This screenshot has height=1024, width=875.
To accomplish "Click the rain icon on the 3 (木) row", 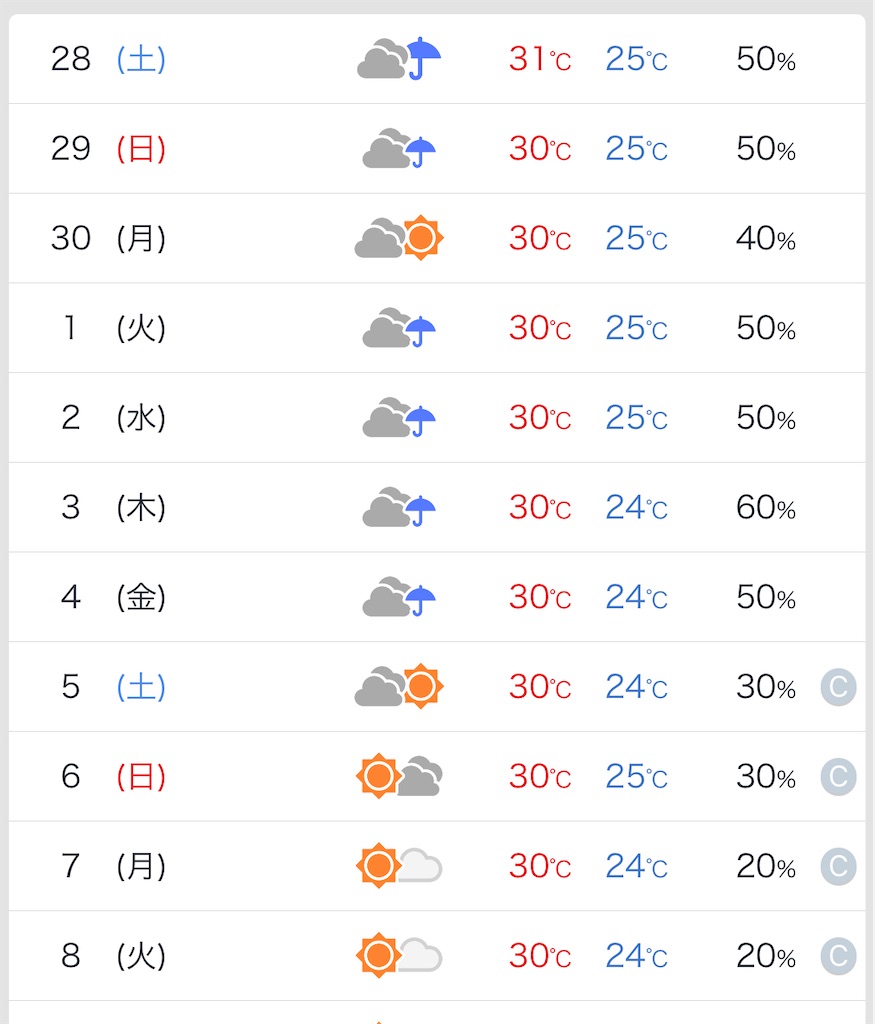I will click(399, 507).
